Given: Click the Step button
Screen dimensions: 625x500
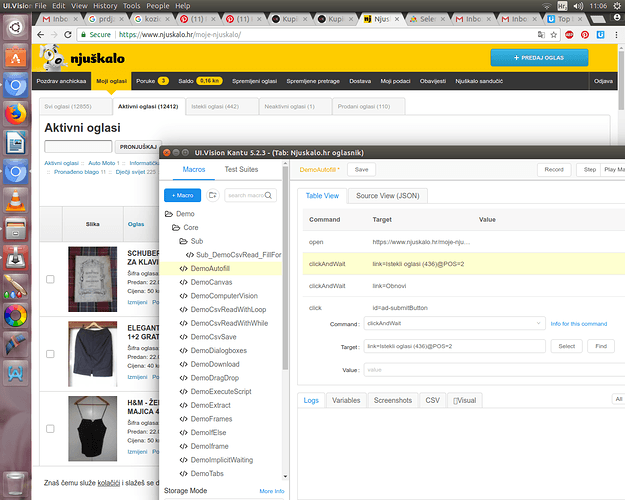Looking at the screenshot, I should 590,170.
